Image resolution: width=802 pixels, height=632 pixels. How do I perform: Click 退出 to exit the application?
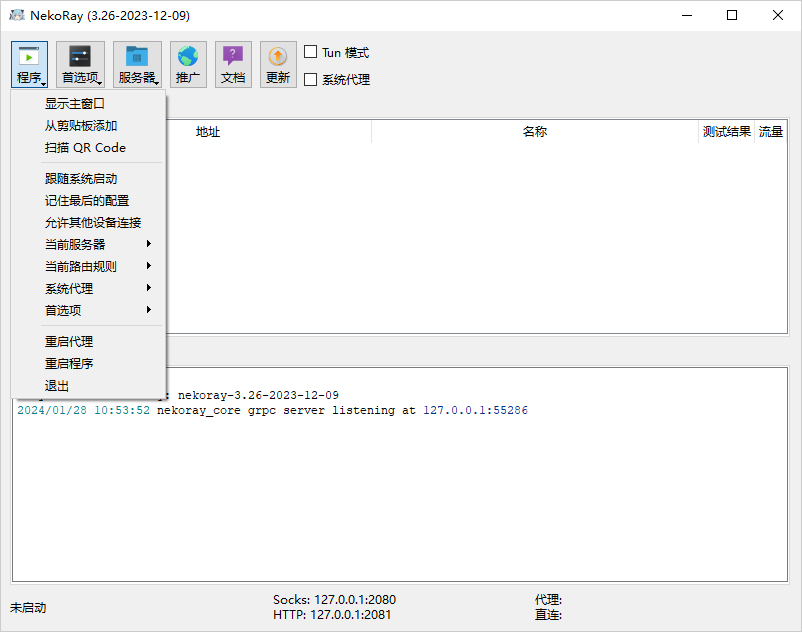56,385
